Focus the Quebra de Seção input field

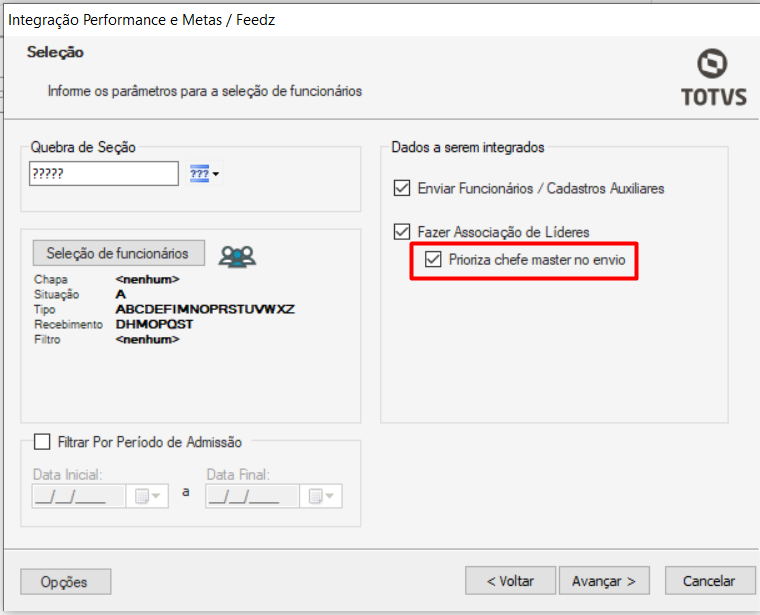pyautogui.click(x=104, y=173)
